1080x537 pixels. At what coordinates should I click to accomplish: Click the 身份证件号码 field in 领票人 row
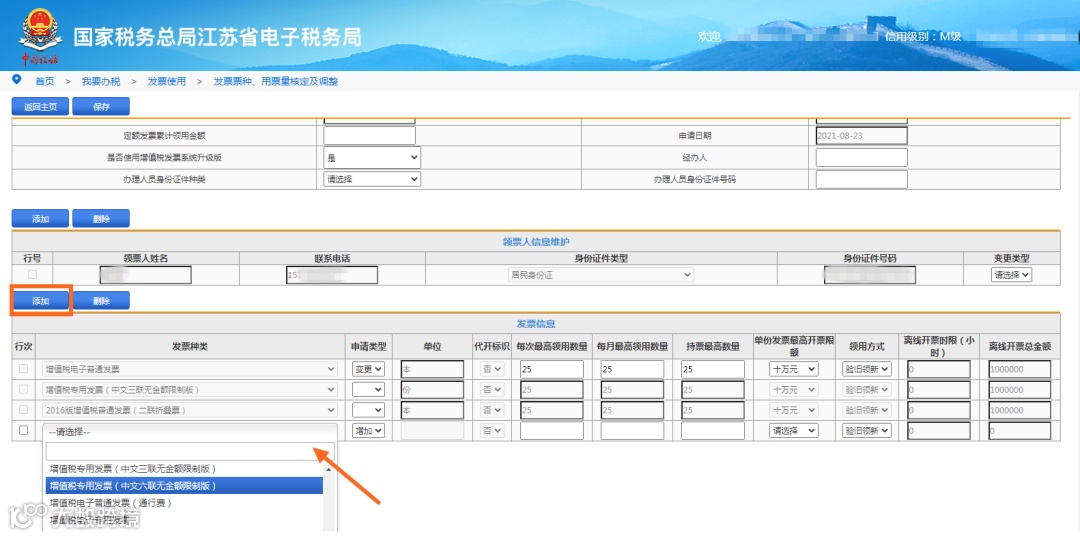(x=869, y=275)
